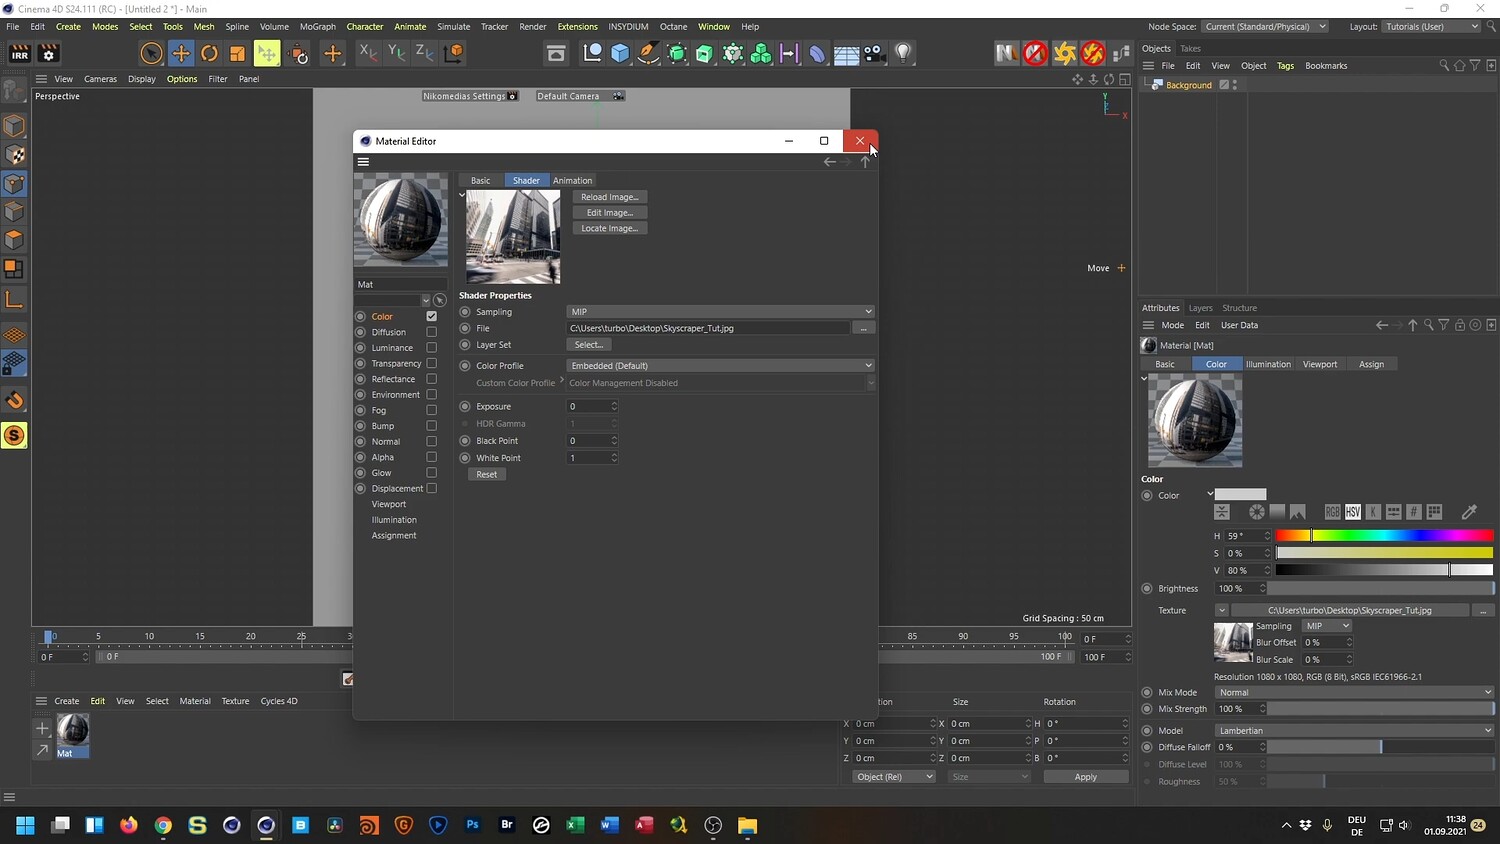Open the Mix Mode dropdown
The image size is (1500, 844).
pos(1355,692)
